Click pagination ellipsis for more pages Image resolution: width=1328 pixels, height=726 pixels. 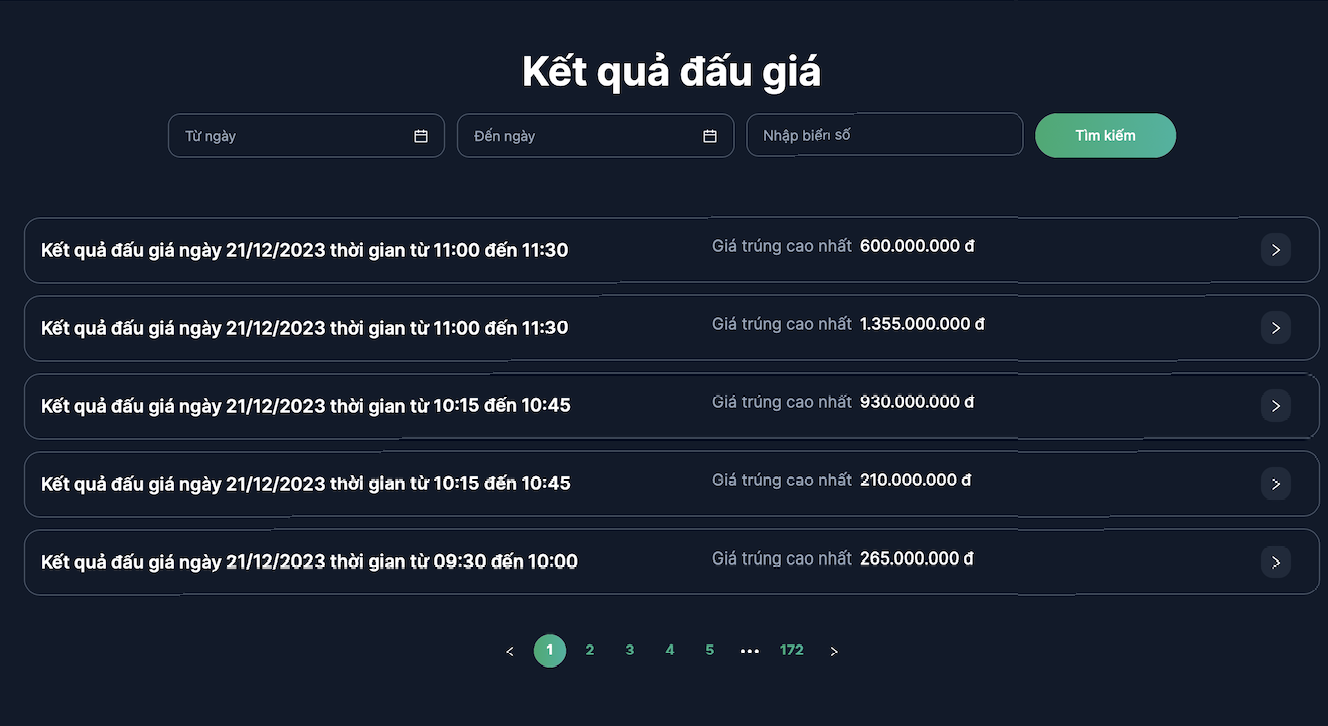[x=750, y=651]
